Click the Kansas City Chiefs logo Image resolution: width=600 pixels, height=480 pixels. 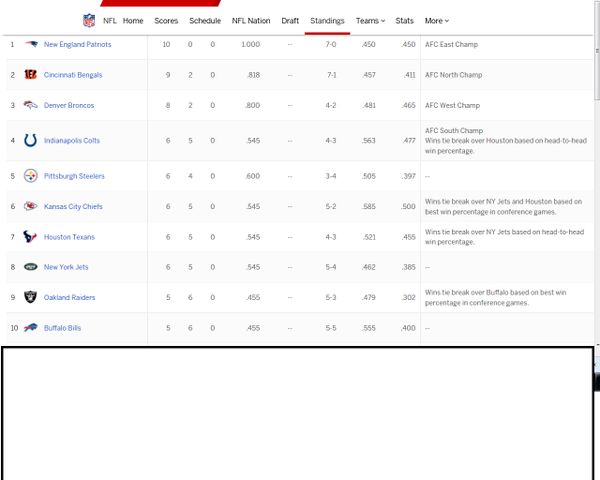coord(31,206)
